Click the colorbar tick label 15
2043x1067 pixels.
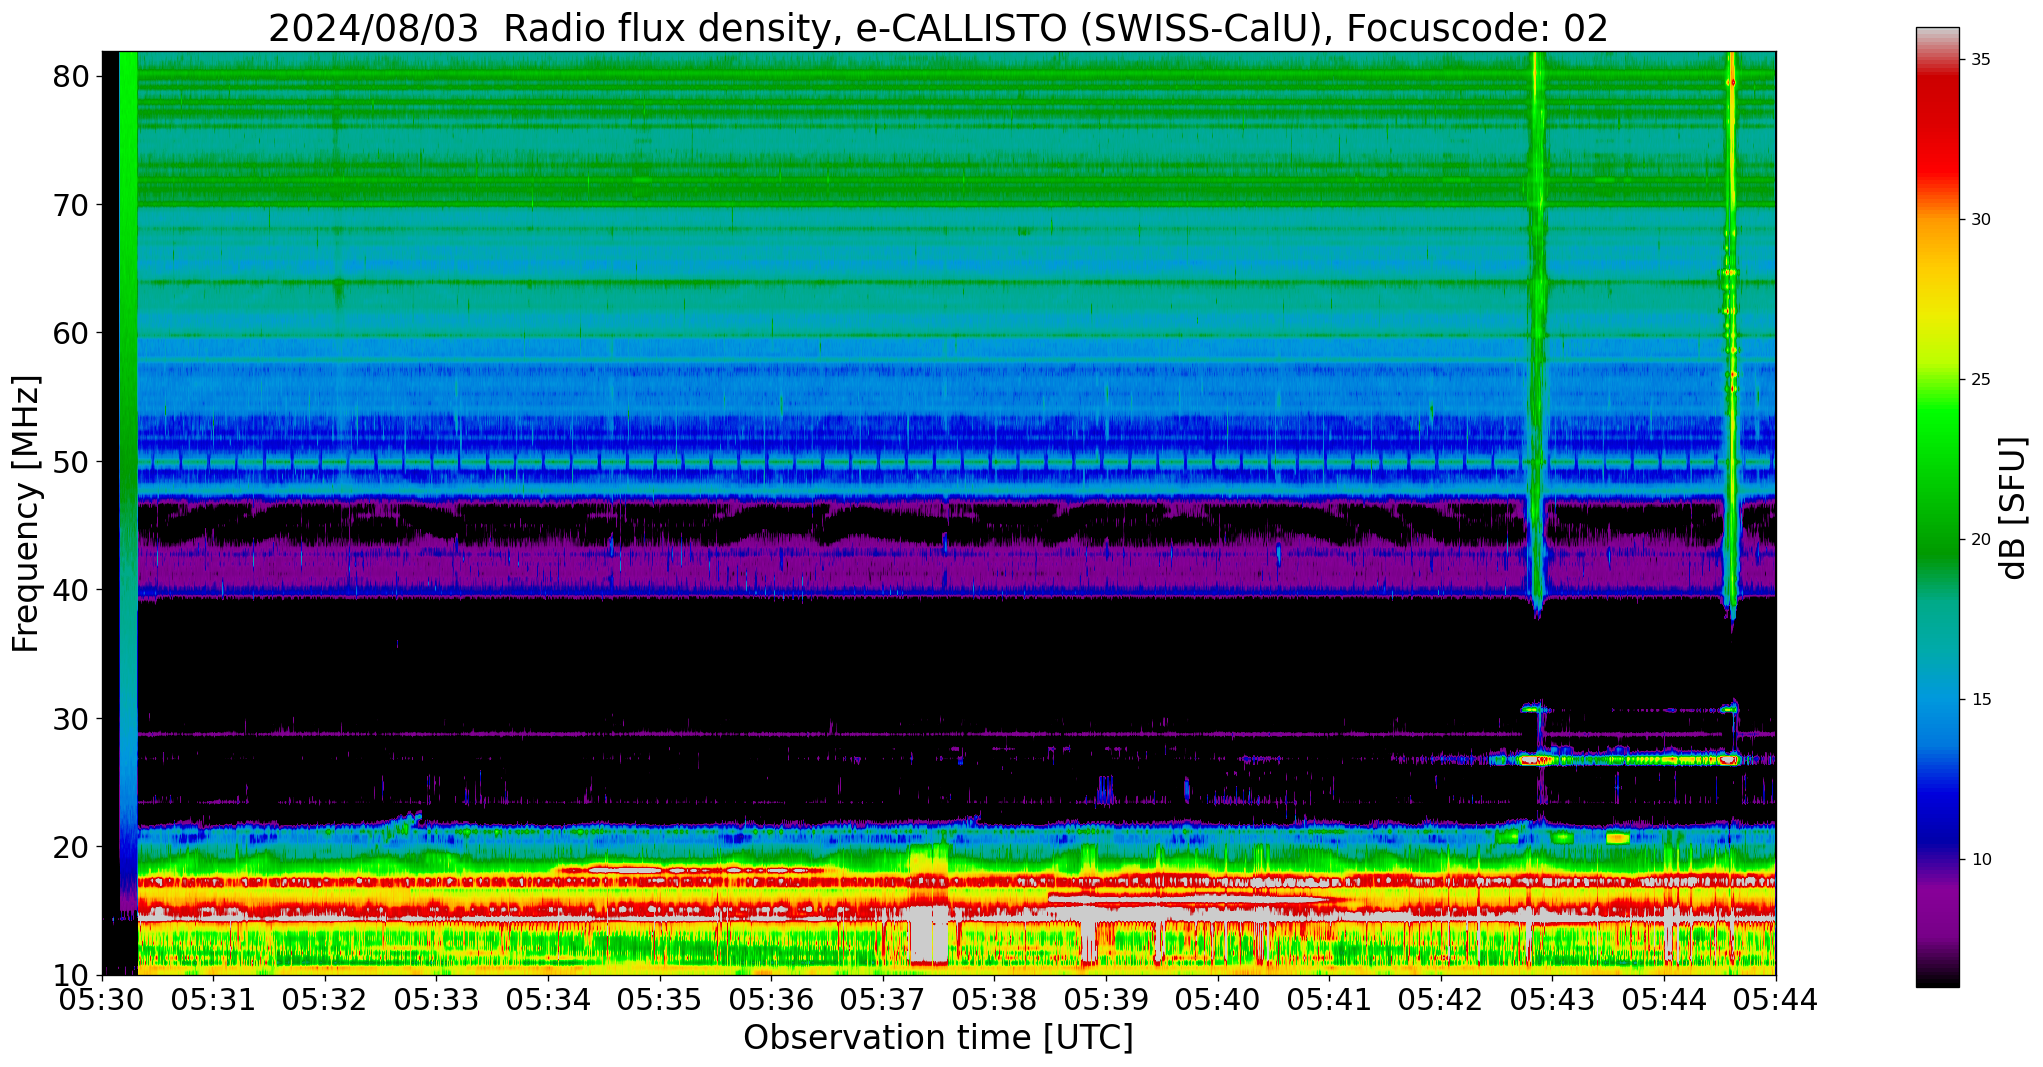pyautogui.click(x=1981, y=700)
